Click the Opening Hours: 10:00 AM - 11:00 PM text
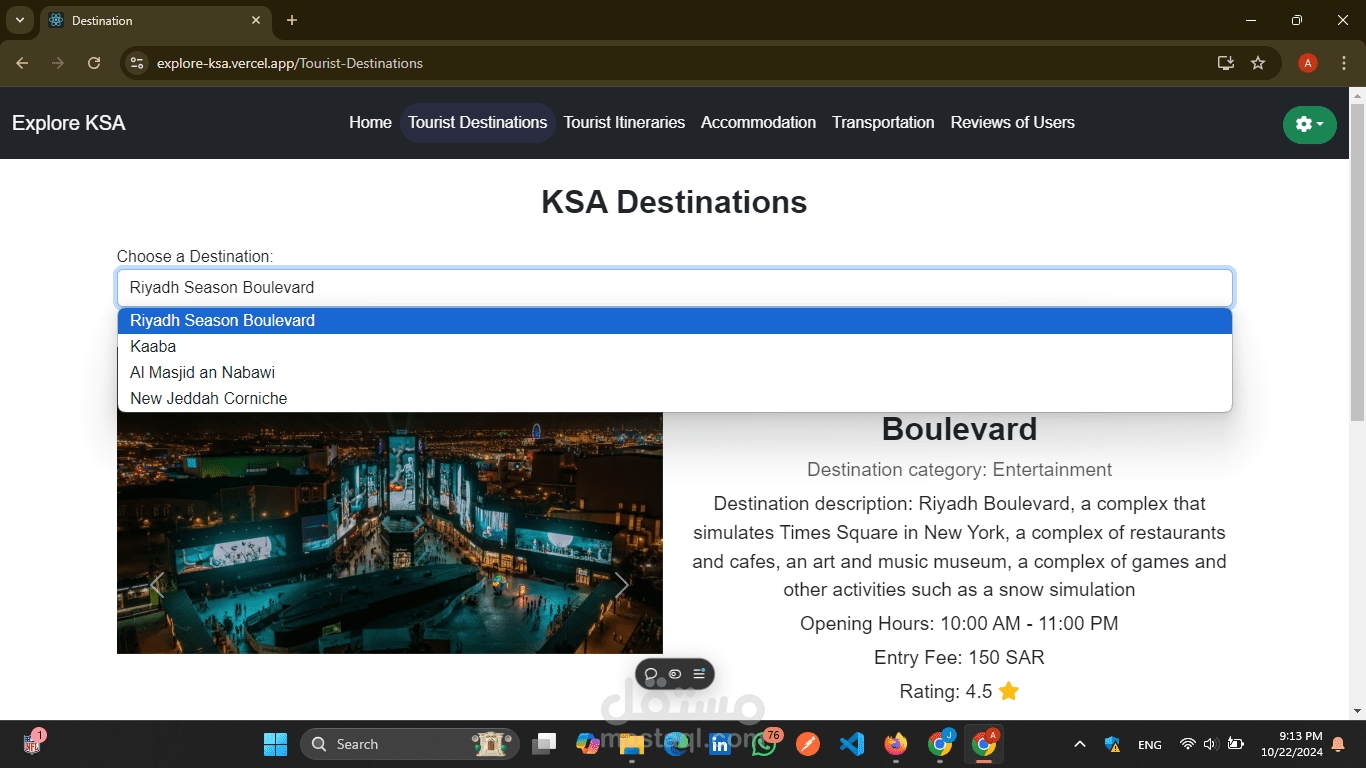Screen dimensions: 1366x768 tap(959, 623)
